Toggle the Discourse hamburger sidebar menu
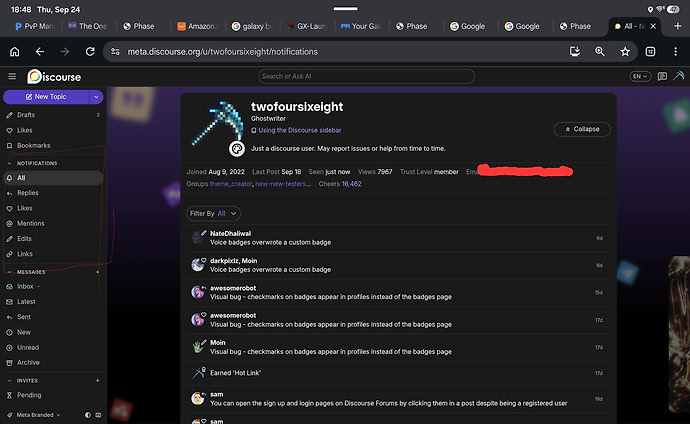The height and width of the screenshot is (424, 690). (x=12, y=77)
